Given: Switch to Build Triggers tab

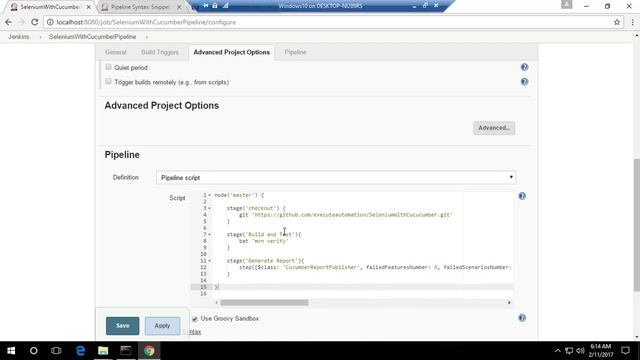Looking at the screenshot, I should tap(160, 52).
